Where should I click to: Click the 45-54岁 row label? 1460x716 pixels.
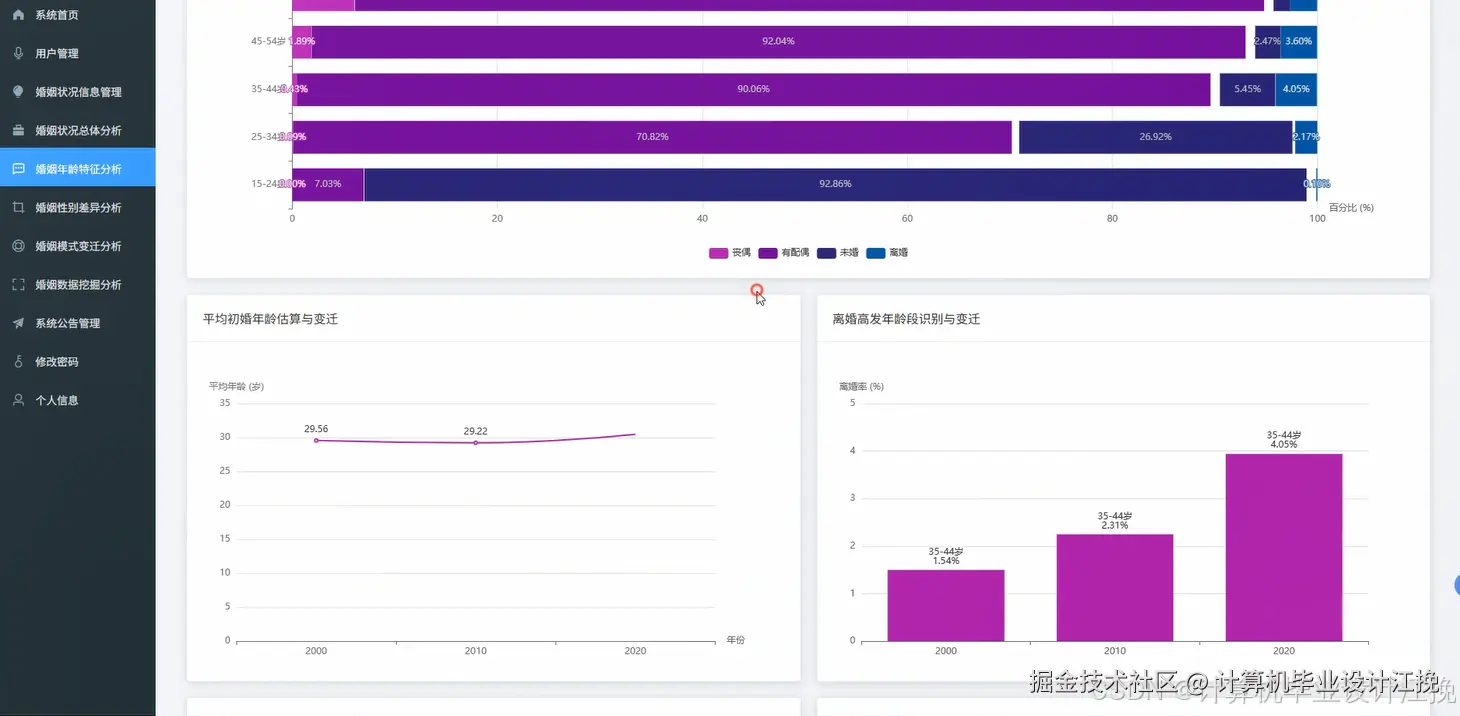pos(269,41)
